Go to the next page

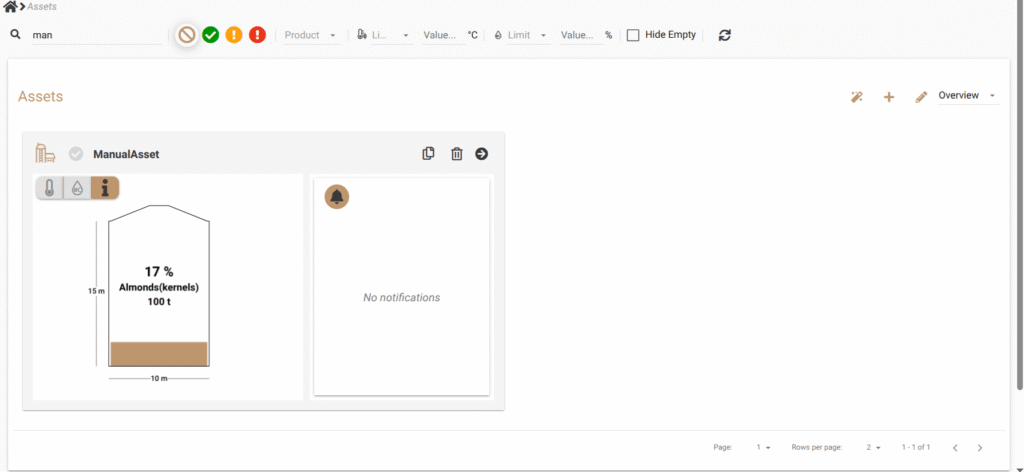pyautogui.click(x=980, y=447)
